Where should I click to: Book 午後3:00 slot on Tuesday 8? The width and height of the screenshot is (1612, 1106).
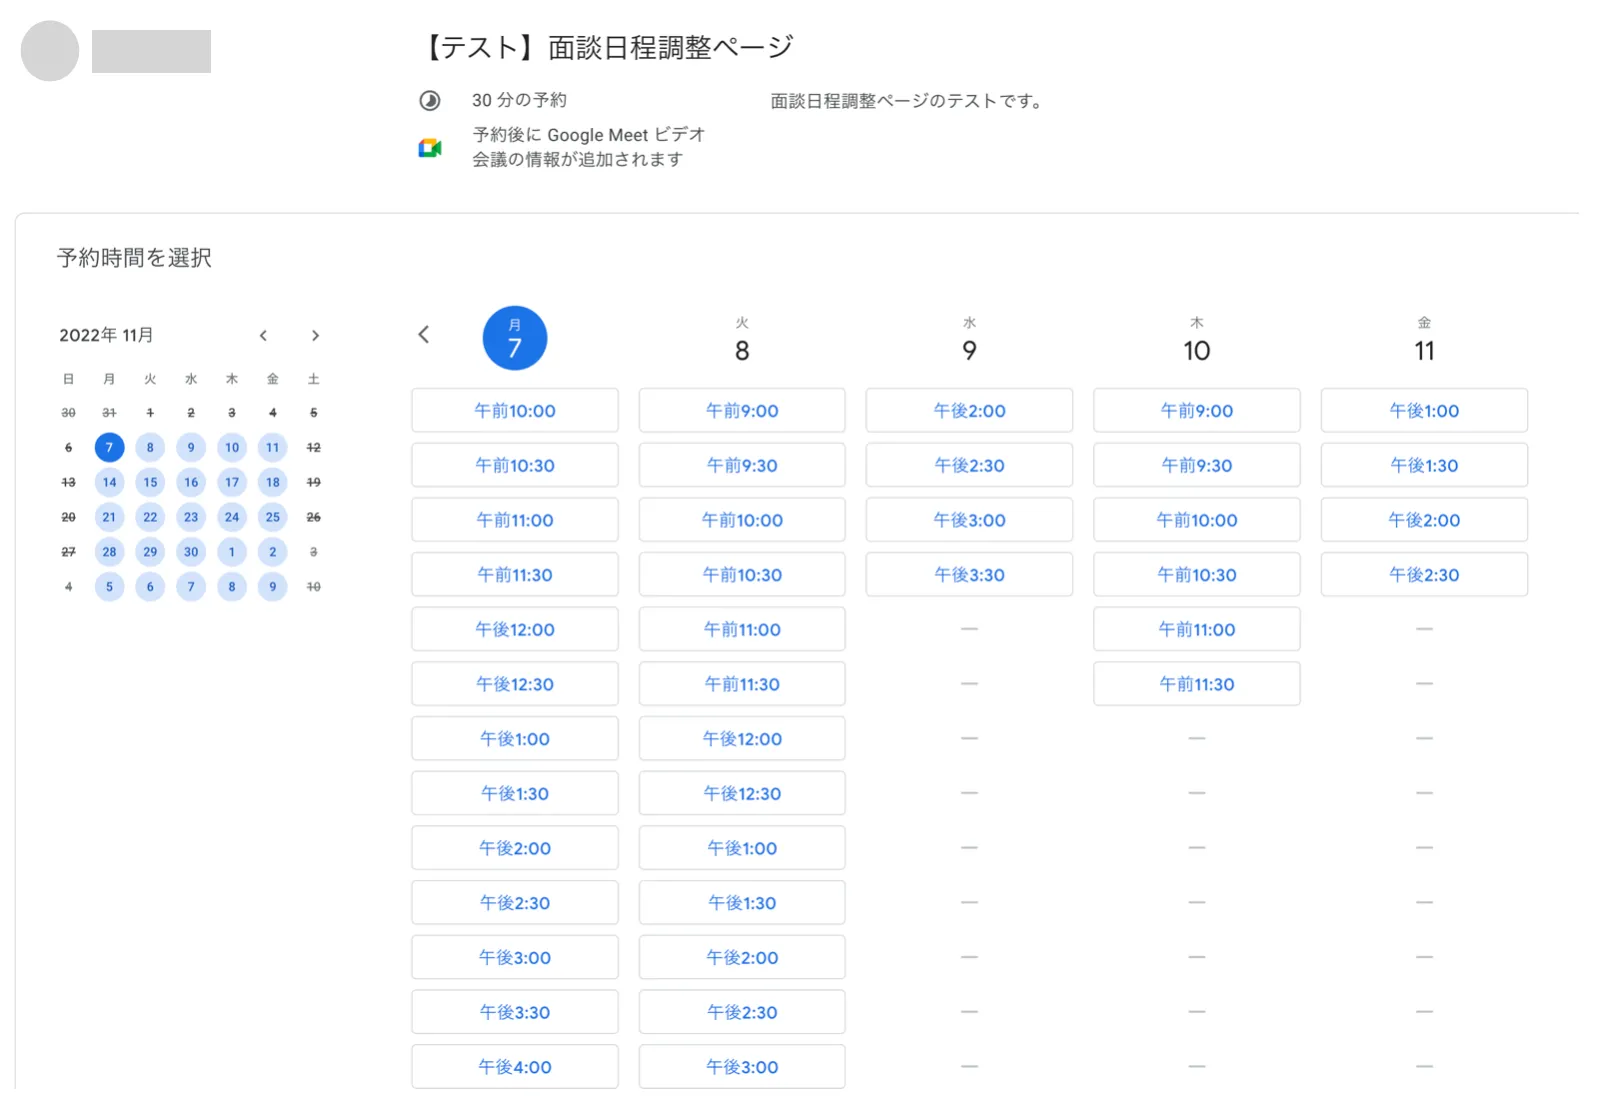(742, 1067)
